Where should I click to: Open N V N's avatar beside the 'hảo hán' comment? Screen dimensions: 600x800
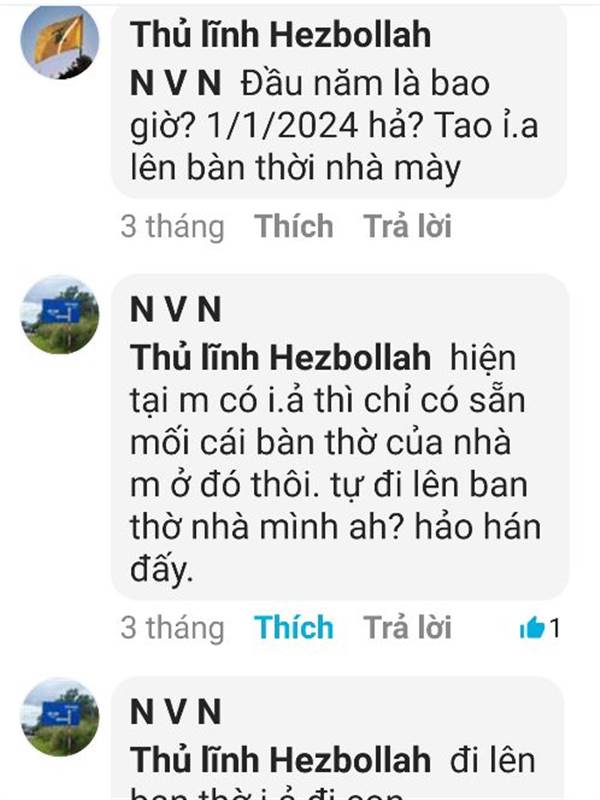pyautogui.click(x=60, y=314)
